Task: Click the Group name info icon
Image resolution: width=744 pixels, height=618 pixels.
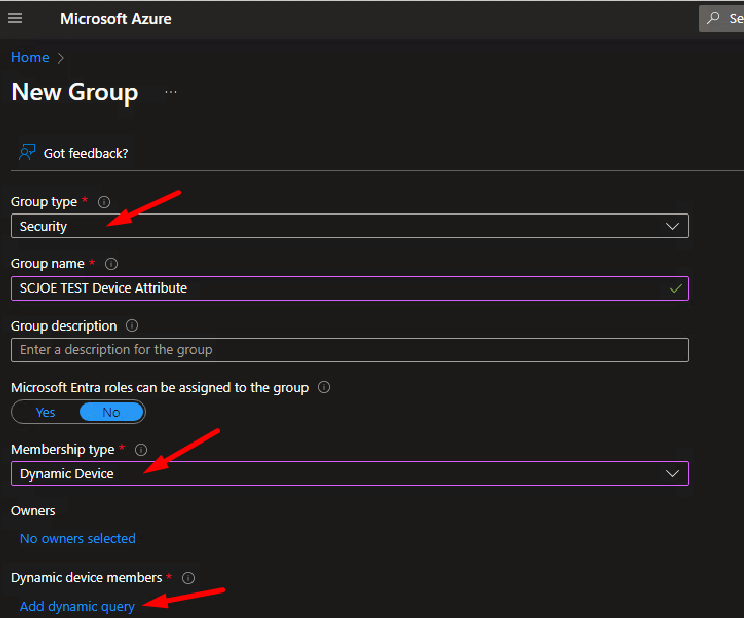Action: (x=111, y=264)
